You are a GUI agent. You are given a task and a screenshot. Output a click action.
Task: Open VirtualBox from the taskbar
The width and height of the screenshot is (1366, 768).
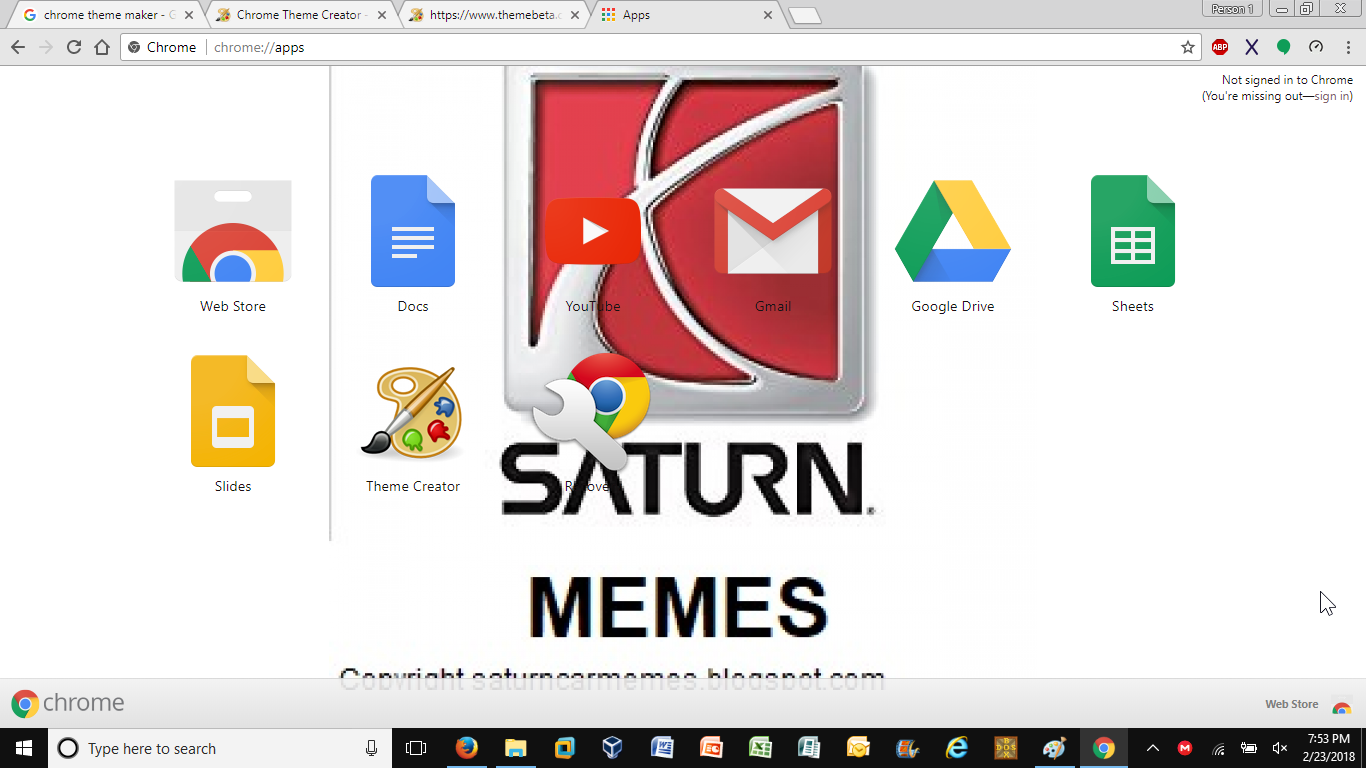[x=613, y=748]
